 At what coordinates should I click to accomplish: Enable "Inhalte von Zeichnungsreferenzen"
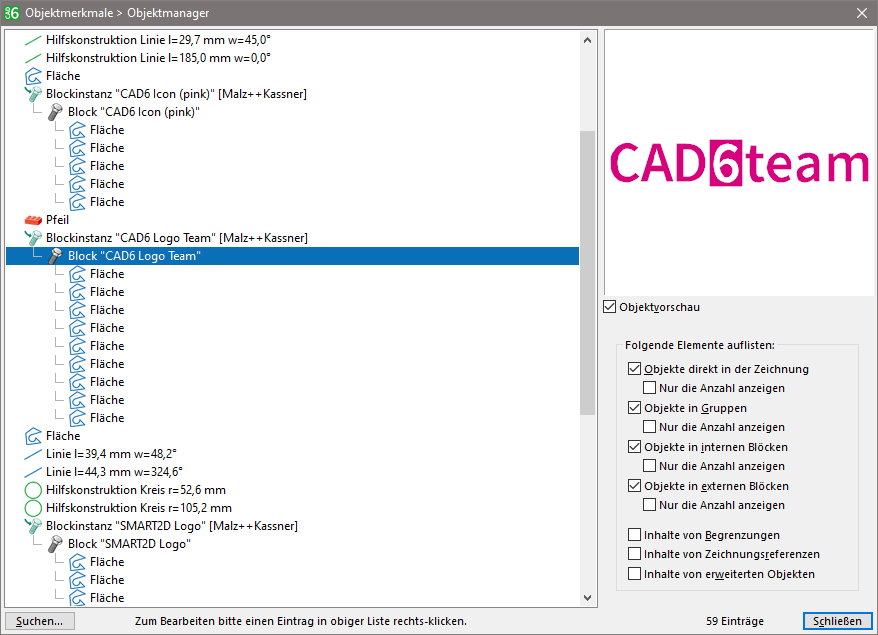coord(634,554)
